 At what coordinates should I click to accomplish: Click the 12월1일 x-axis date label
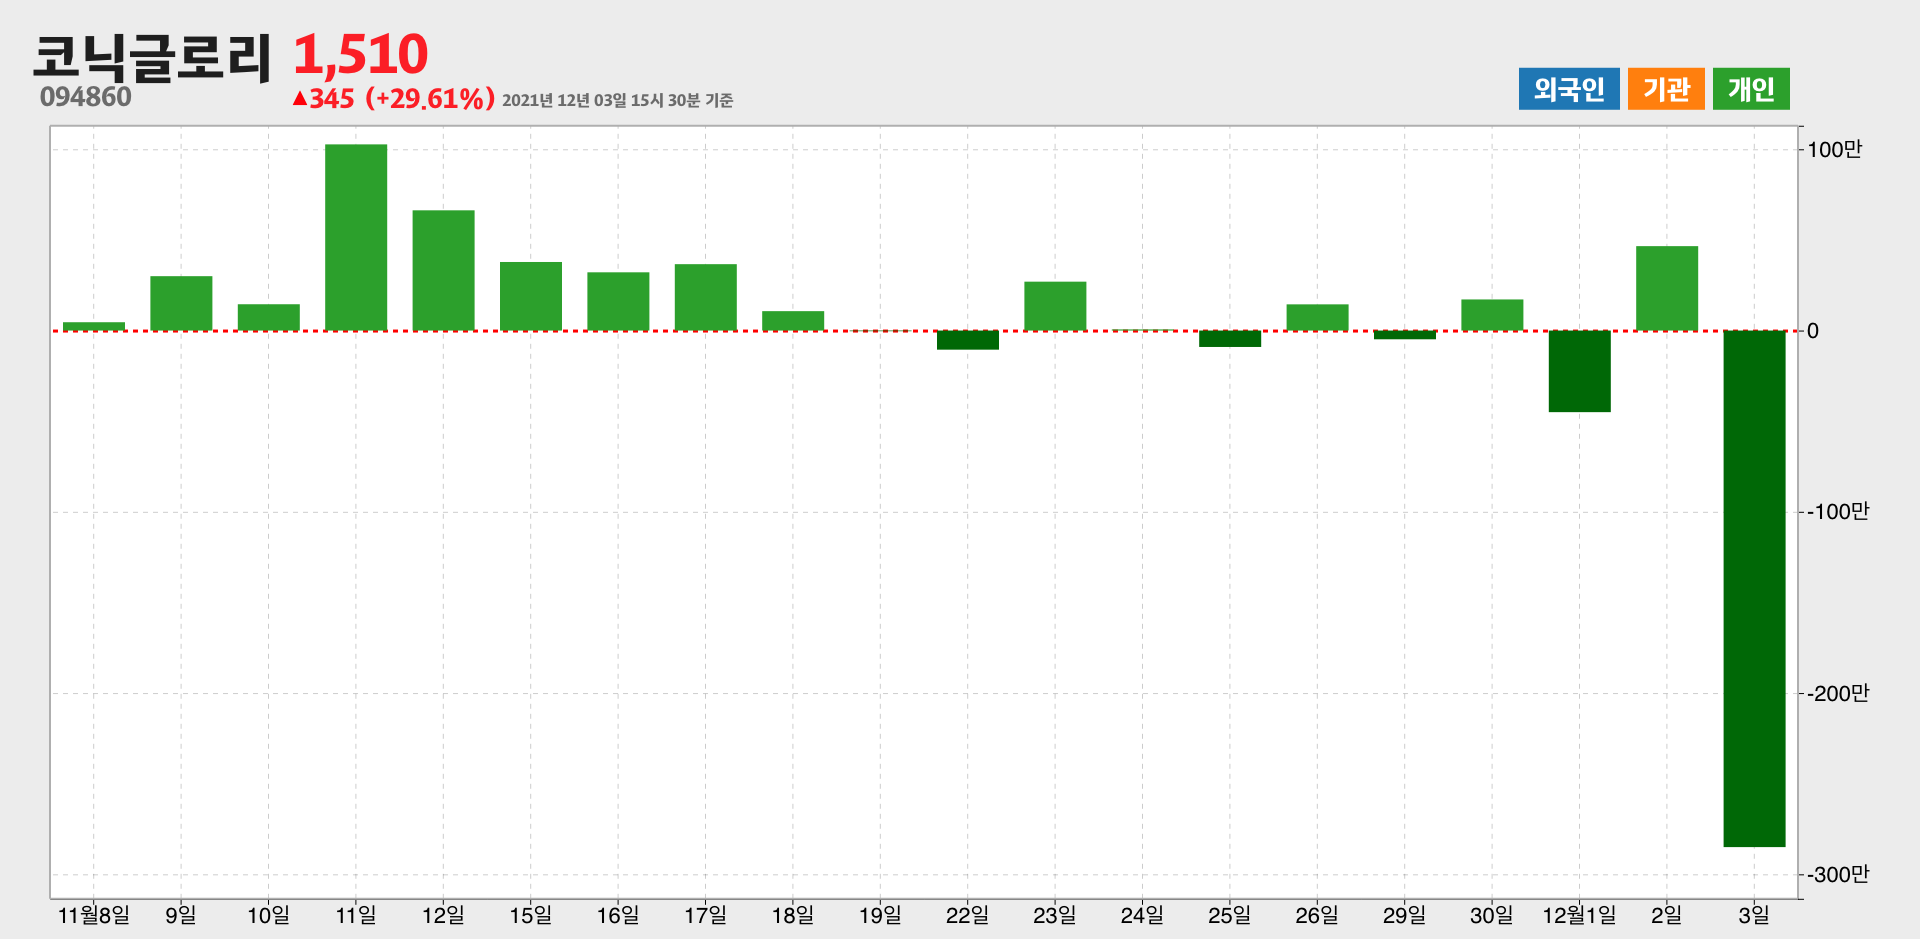pos(1580,915)
